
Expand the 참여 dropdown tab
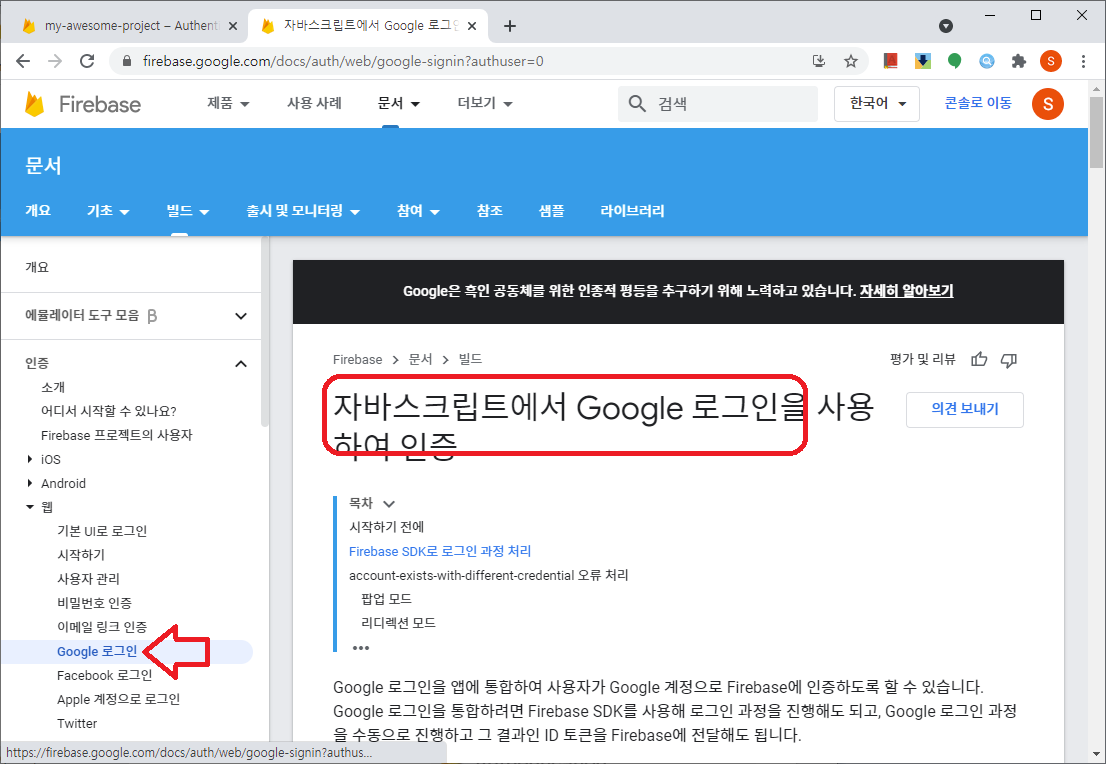(x=418, y=211)
